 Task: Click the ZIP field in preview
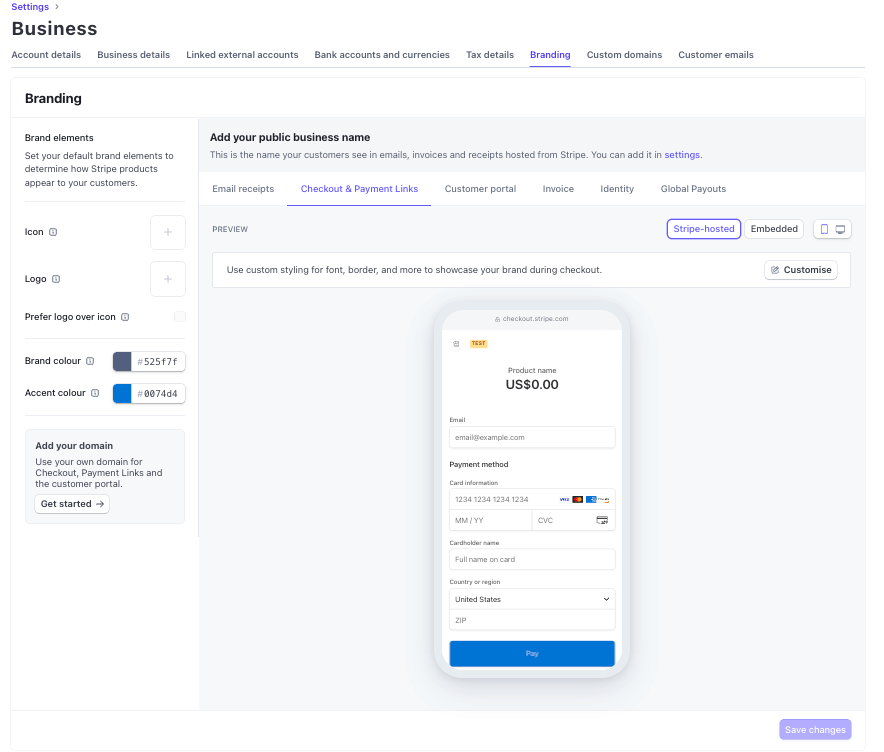(x=532, y=620)
